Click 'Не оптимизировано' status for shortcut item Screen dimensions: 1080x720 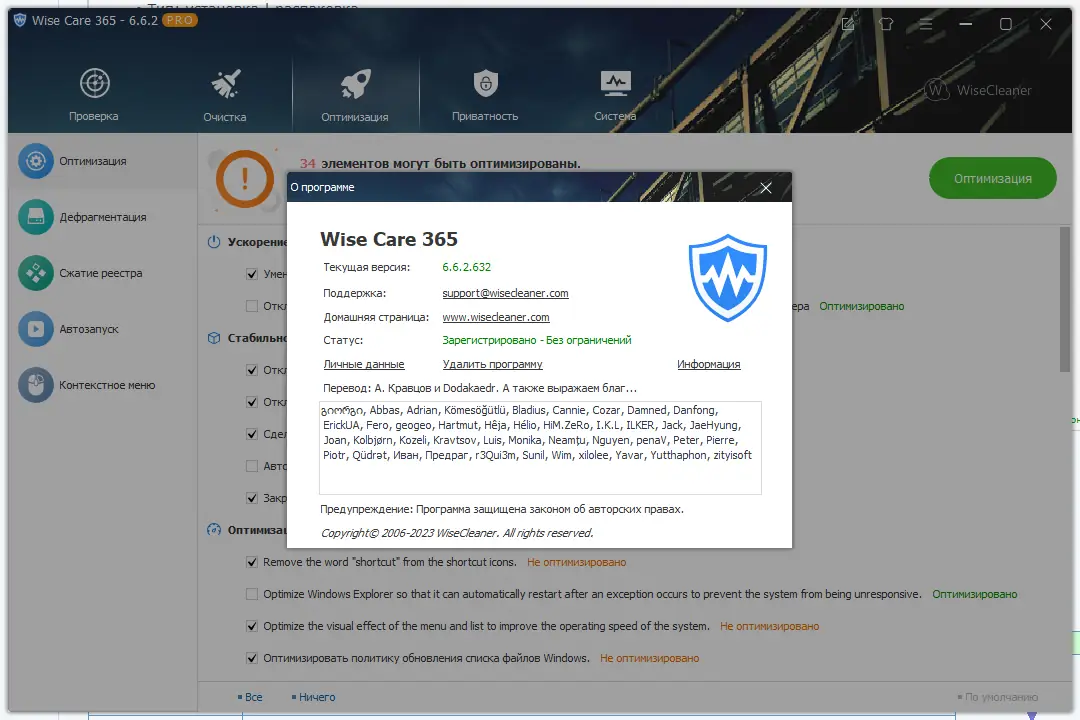(577, 562)
